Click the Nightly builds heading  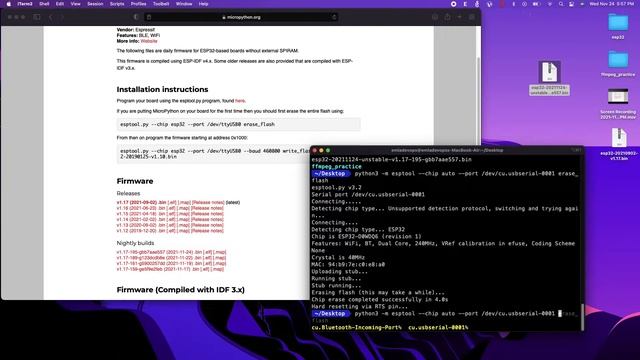coord(135,243)
